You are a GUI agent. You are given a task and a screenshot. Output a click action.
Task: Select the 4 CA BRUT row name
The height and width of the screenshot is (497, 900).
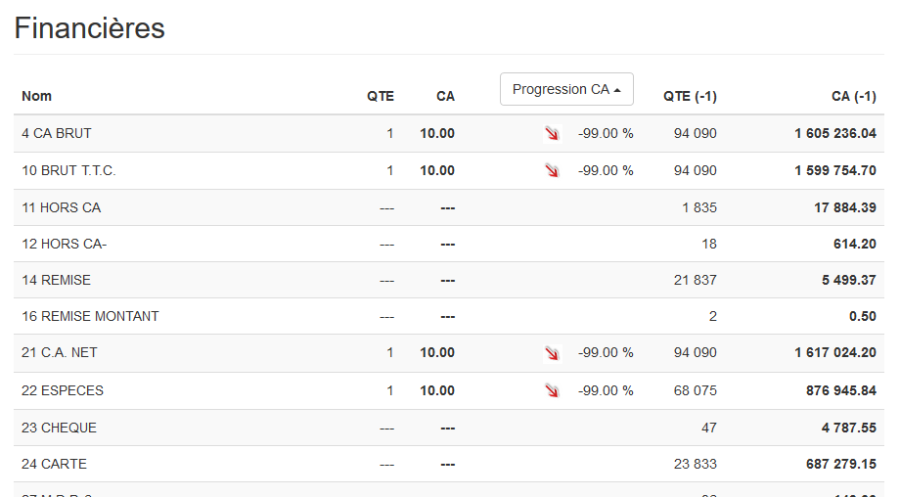pos(57,133)
